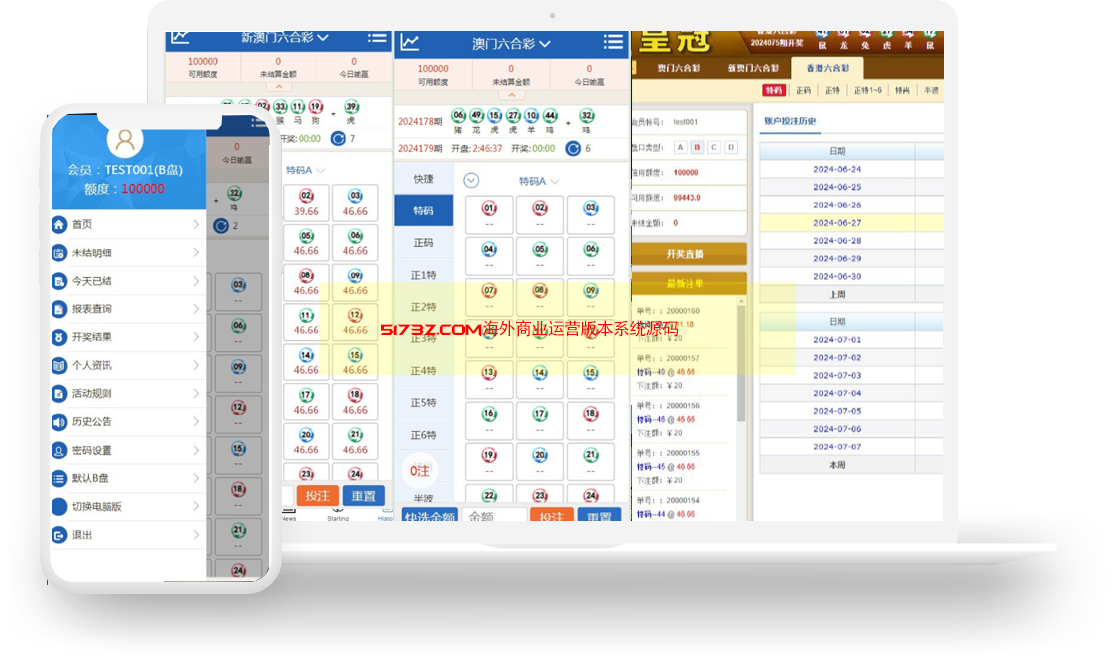Tap the 切换电脑版 blue circle icon
This screenshot has width=1114, height=657.
pyautogui.click(x=59, y=506)
